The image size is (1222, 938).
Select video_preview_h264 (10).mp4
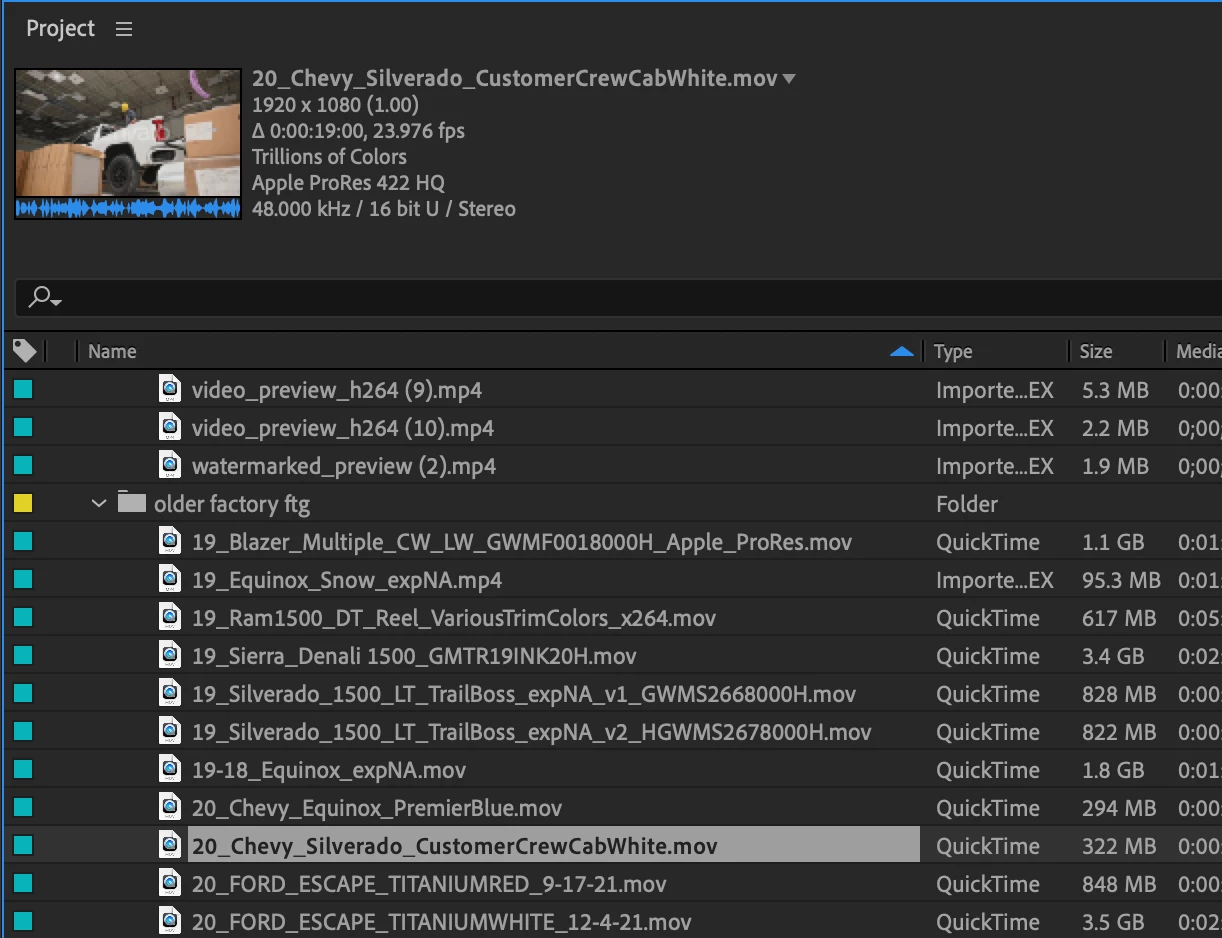343,428
